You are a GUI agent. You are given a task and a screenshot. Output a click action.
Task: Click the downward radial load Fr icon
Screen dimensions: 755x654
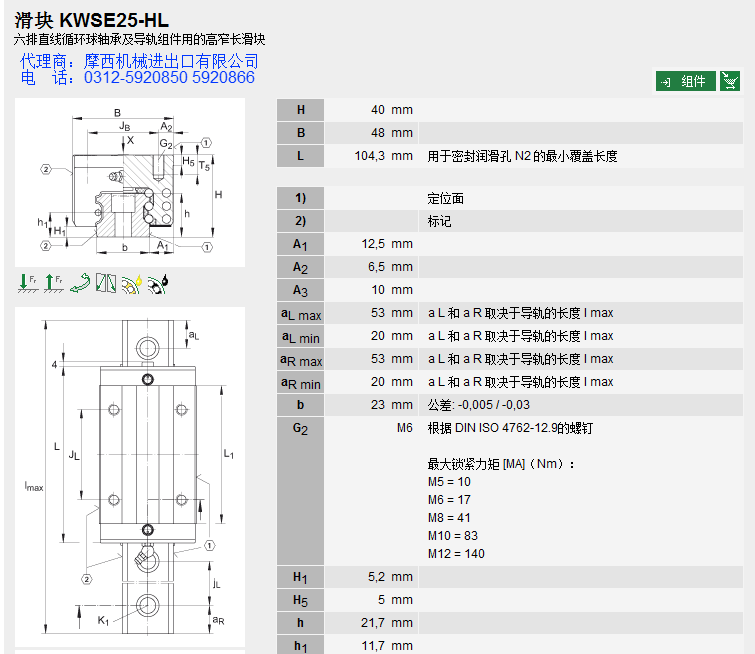tap(27, 283)
